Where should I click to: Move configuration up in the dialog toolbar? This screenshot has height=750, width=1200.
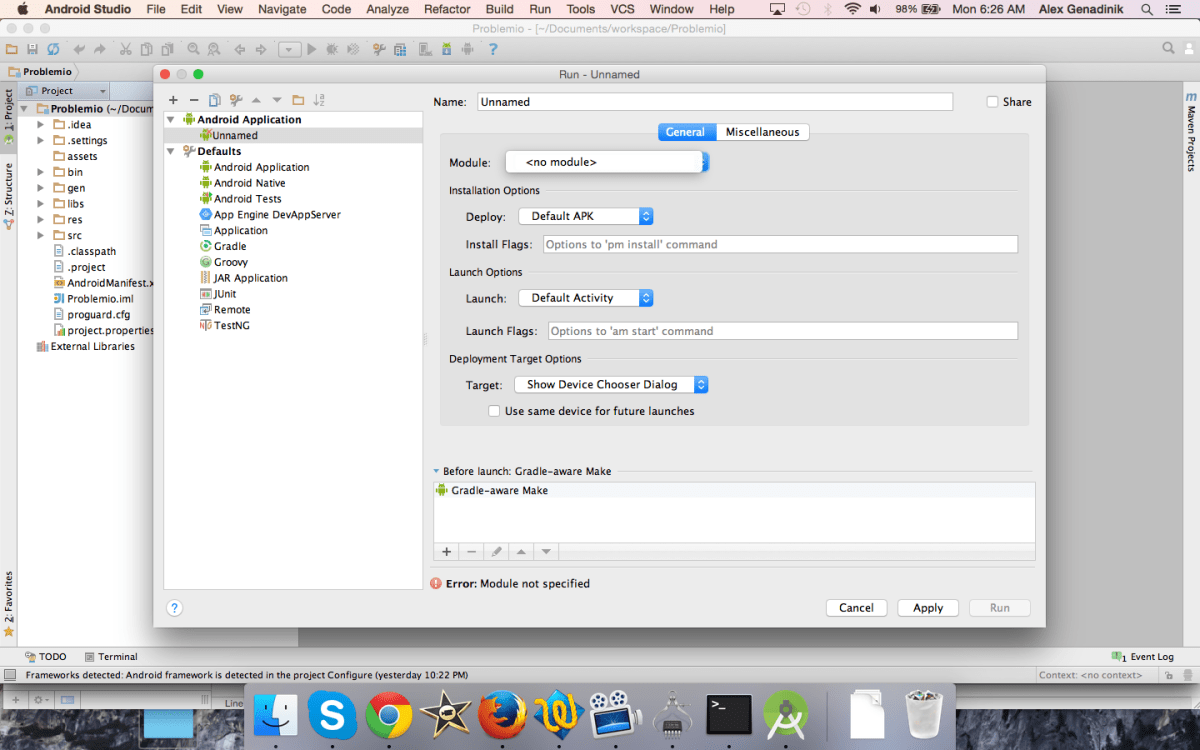pos(256,100)
